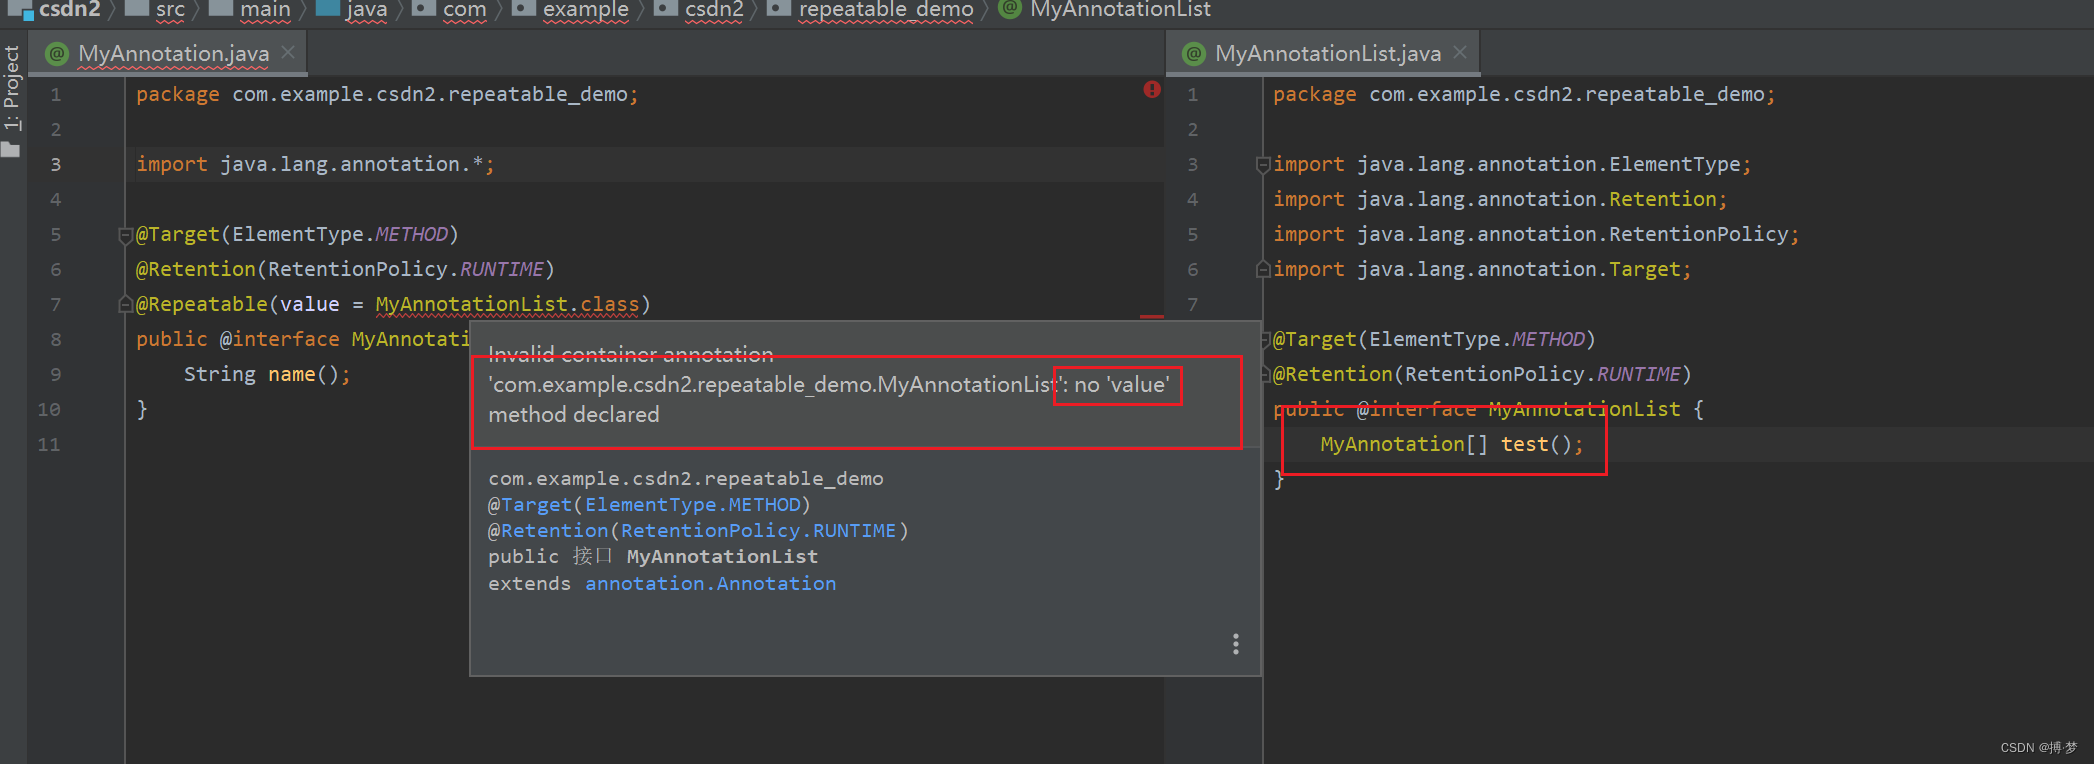Open the three-dot menu in the tooltip popup
The height and width of the screenshot is (764, 2094).
point(1236,644)
